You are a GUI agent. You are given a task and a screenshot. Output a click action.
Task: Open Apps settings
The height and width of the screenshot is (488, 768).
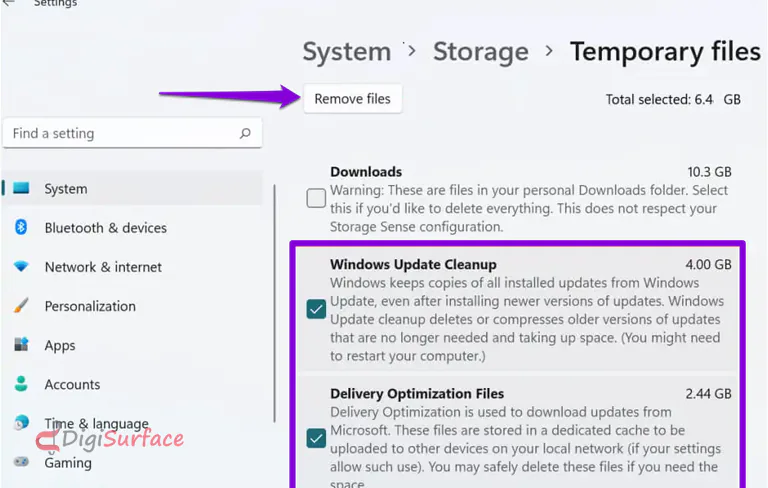[60, 345]
